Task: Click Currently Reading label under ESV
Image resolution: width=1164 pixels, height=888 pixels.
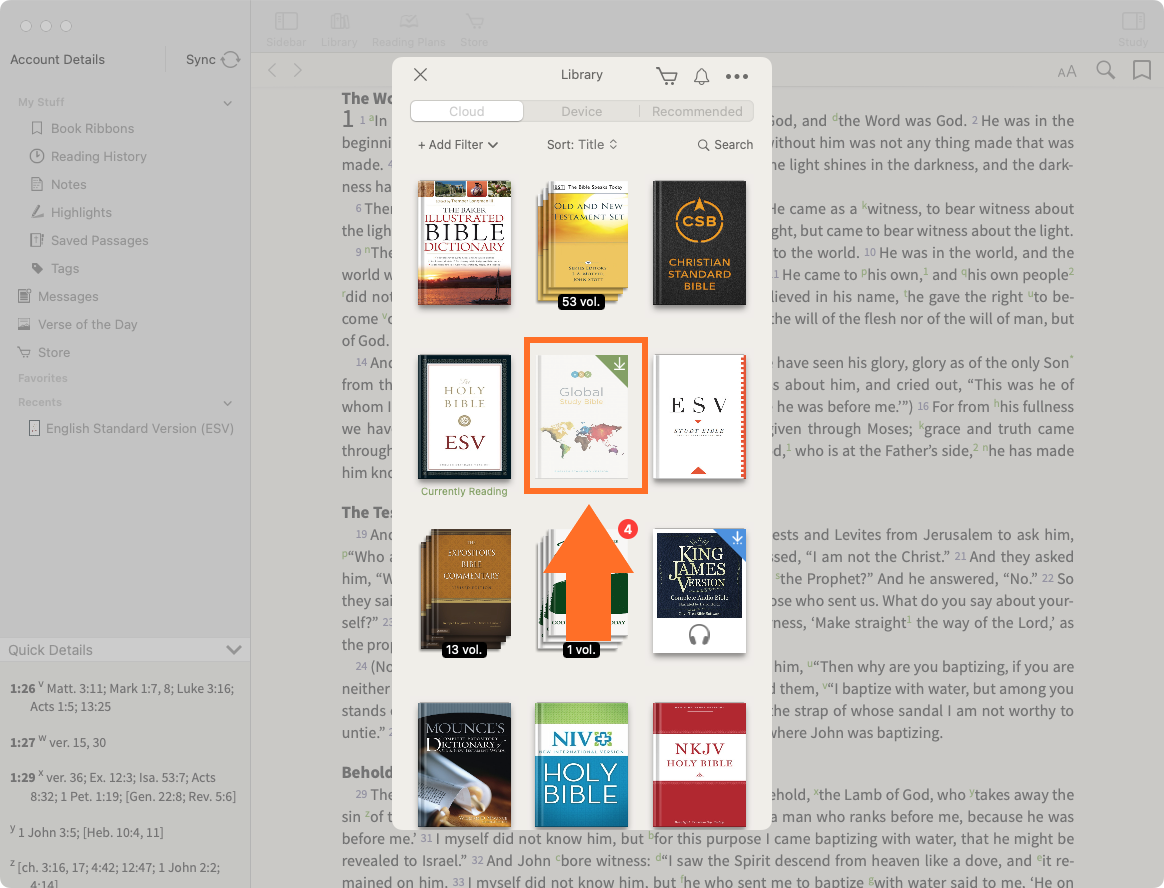Action: [465, 492]
